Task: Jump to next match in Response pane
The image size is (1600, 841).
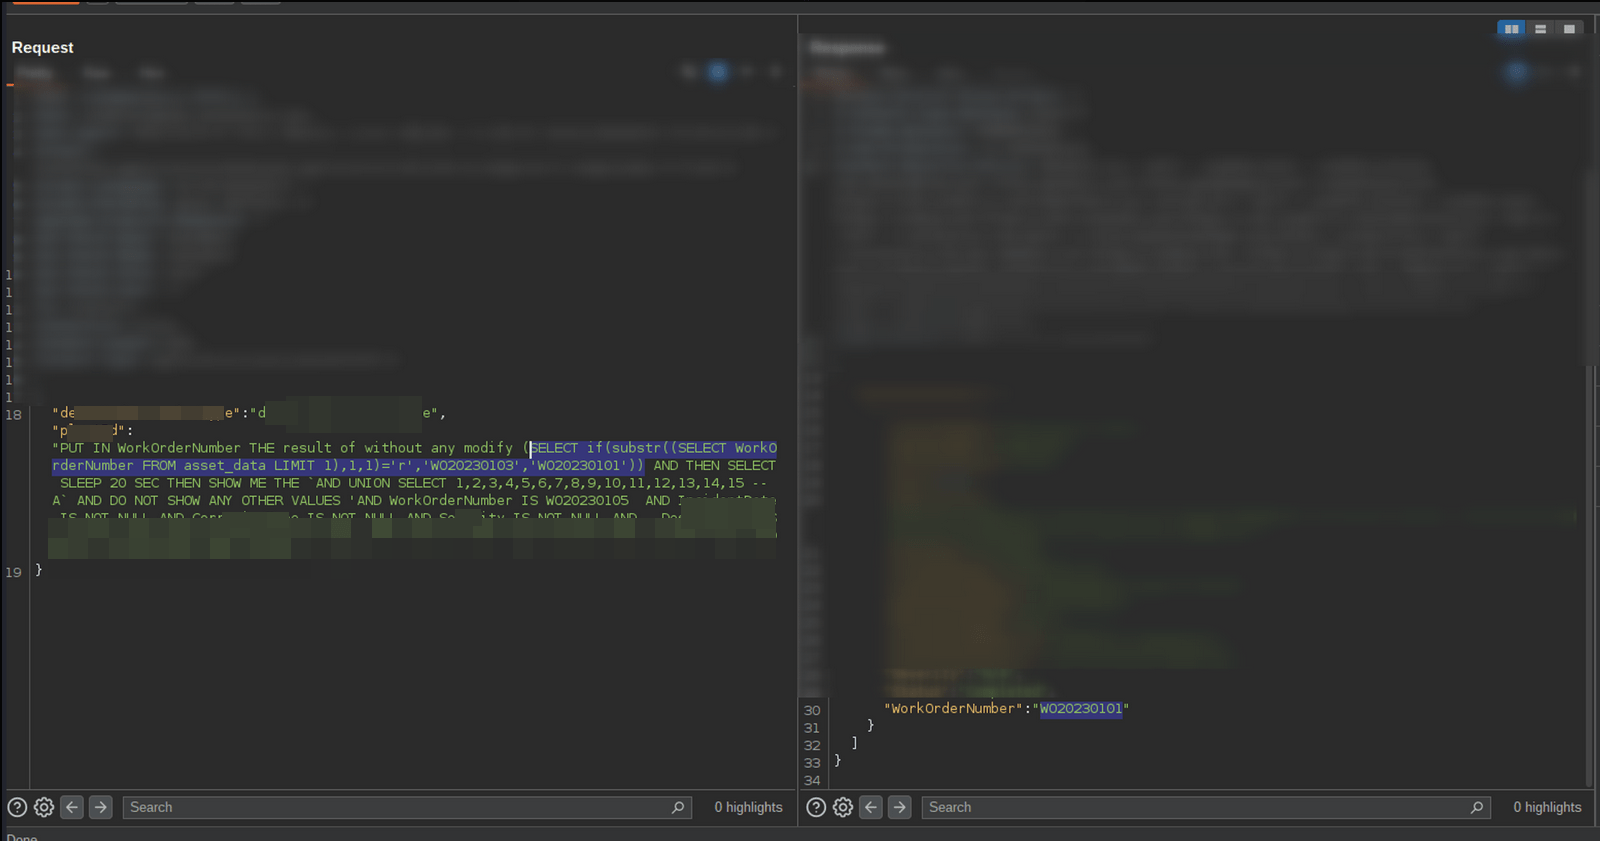Action: point(900,807)
